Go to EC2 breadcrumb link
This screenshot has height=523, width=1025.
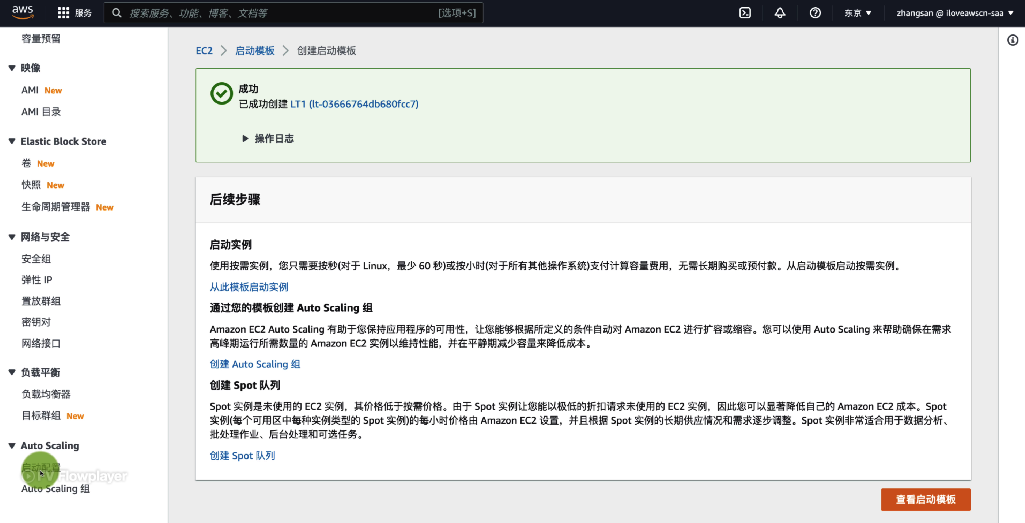[x=204, y=50]
